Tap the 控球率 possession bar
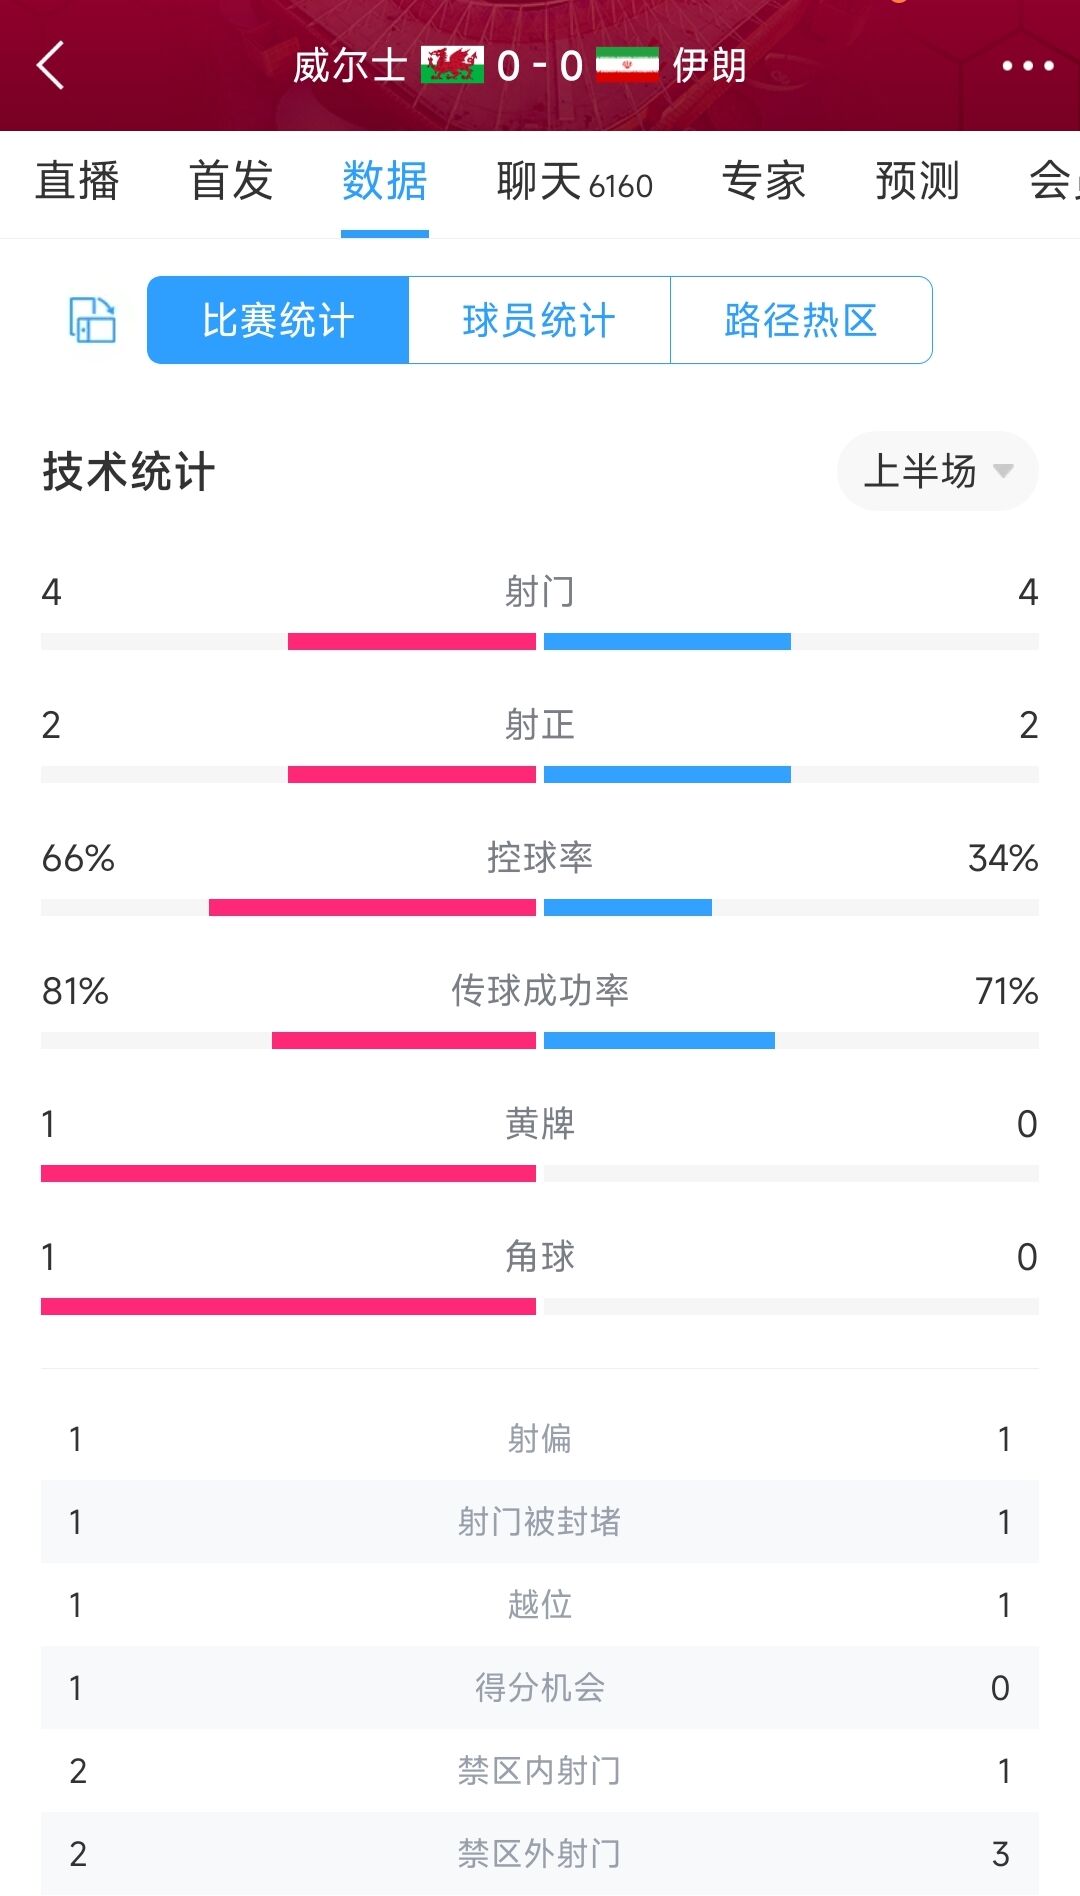Screen dimensions: 1080x1896 [x=540, y=907]
